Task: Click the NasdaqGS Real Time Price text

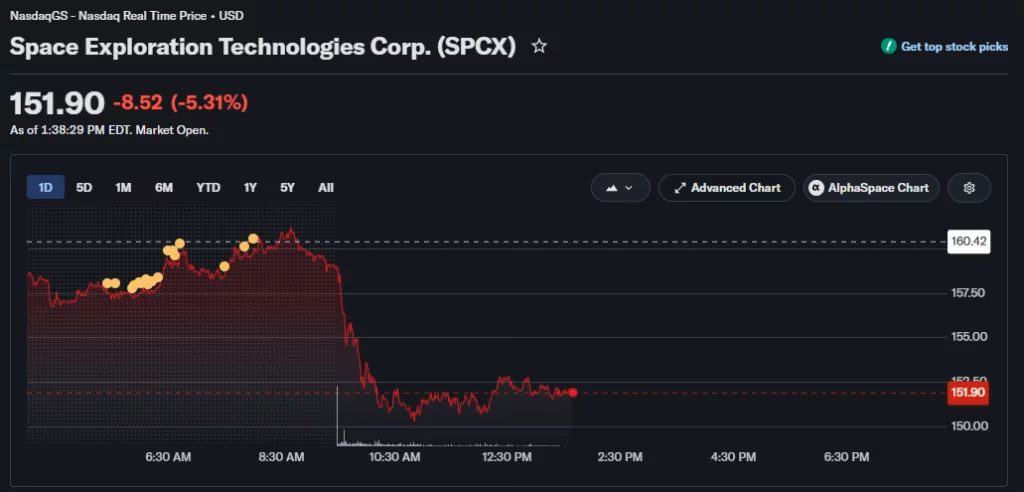Action: click(127, 16)
